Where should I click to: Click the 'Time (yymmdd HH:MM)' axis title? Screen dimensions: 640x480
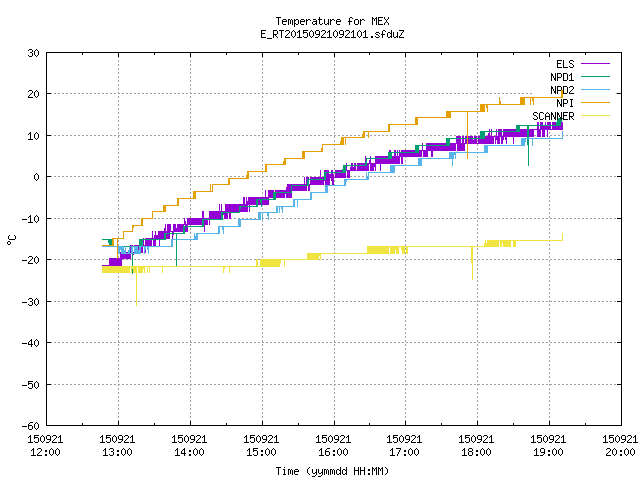(x=332, y=471)
